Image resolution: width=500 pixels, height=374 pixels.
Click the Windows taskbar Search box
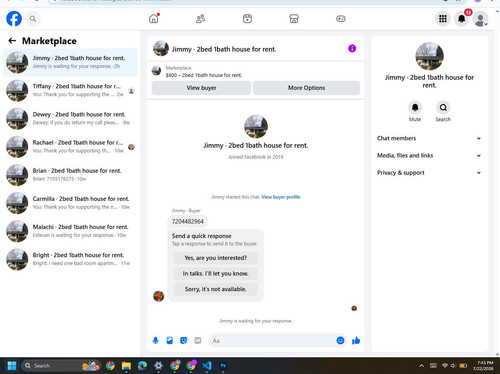(x=61, y=366)
